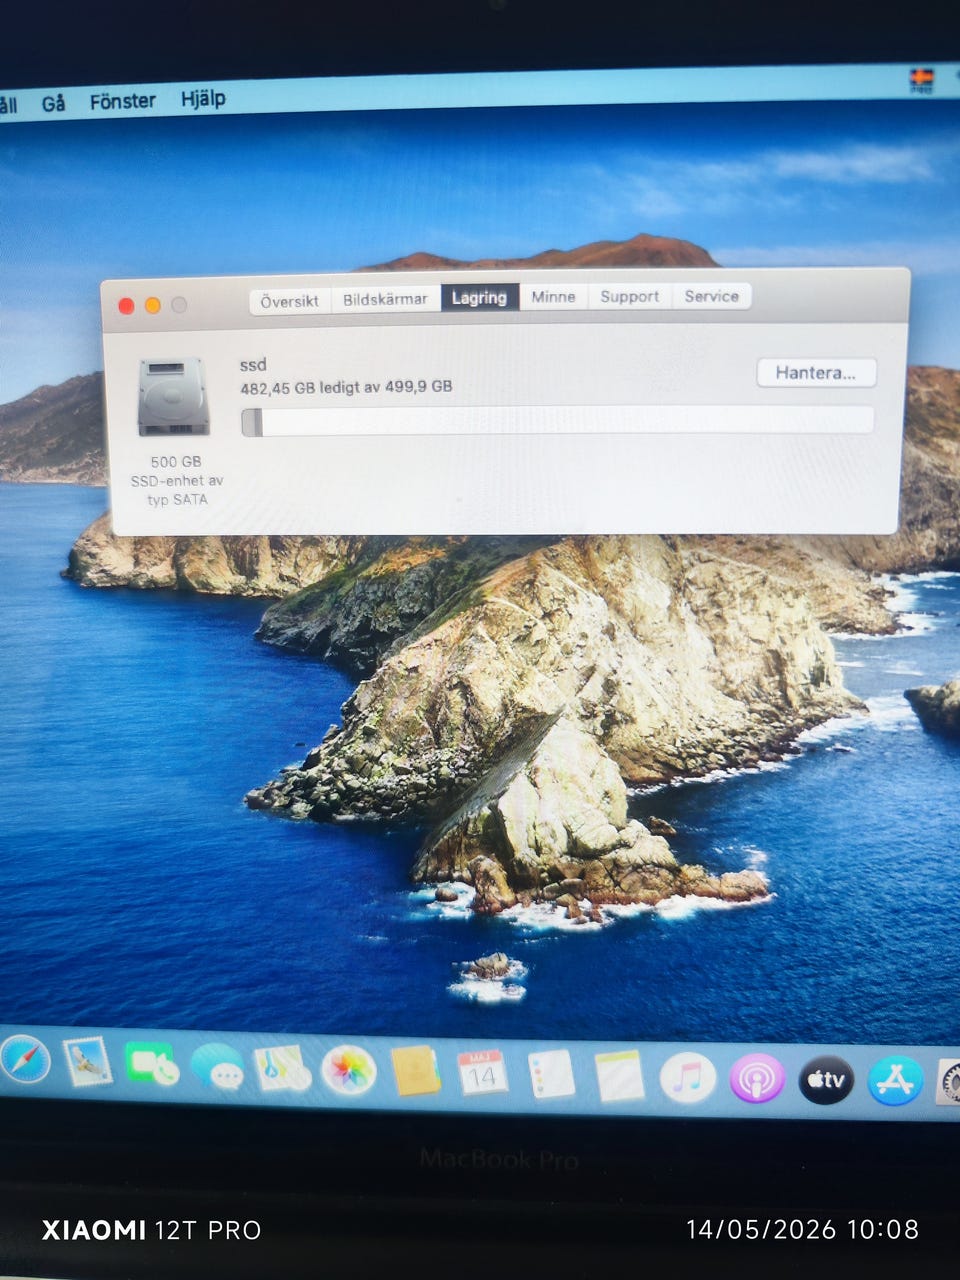
Task: Open Podcasts from the Dock
Action: pyautogui.click(x=757, y=1079)
